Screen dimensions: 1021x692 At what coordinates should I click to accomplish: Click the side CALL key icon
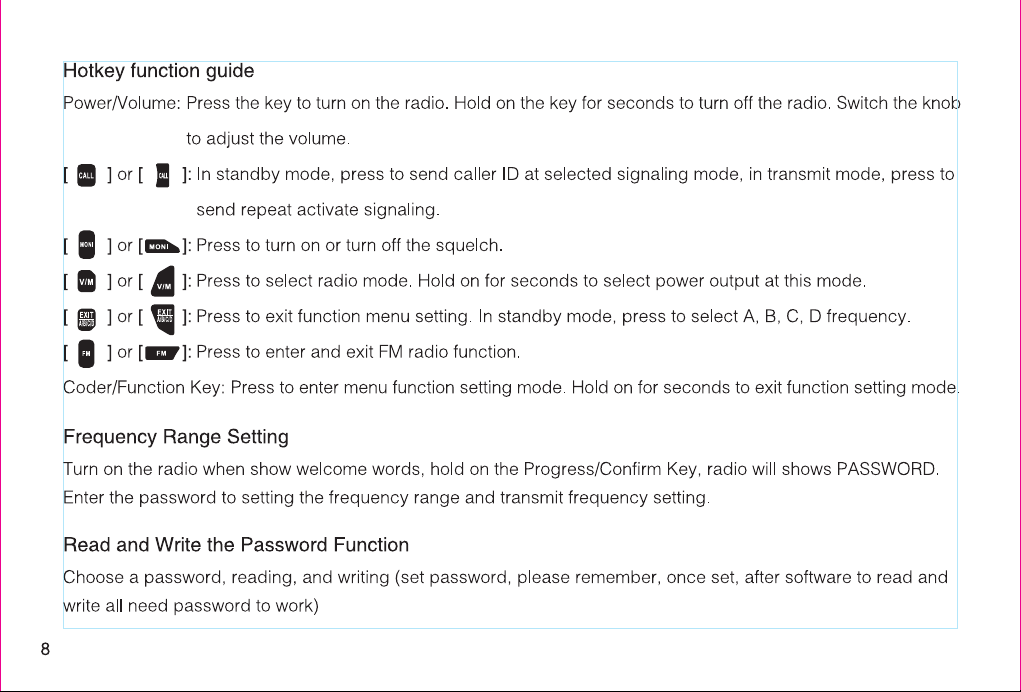point(163,175)
